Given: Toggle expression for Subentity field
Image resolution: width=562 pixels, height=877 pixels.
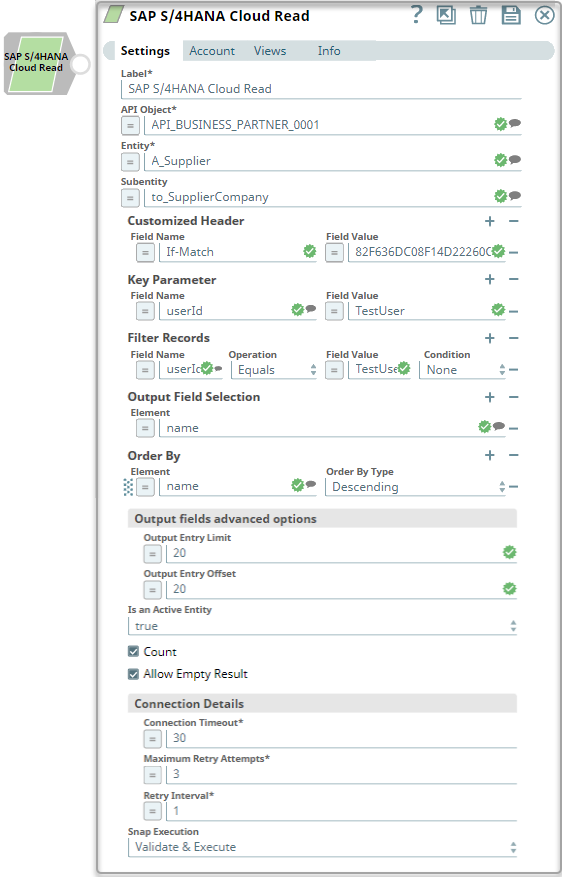Looking at the screenshot, I should (130, 198).
